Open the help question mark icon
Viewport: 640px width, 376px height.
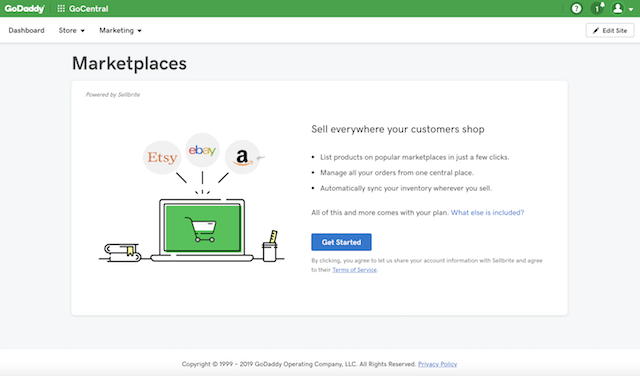click(576, 8)
